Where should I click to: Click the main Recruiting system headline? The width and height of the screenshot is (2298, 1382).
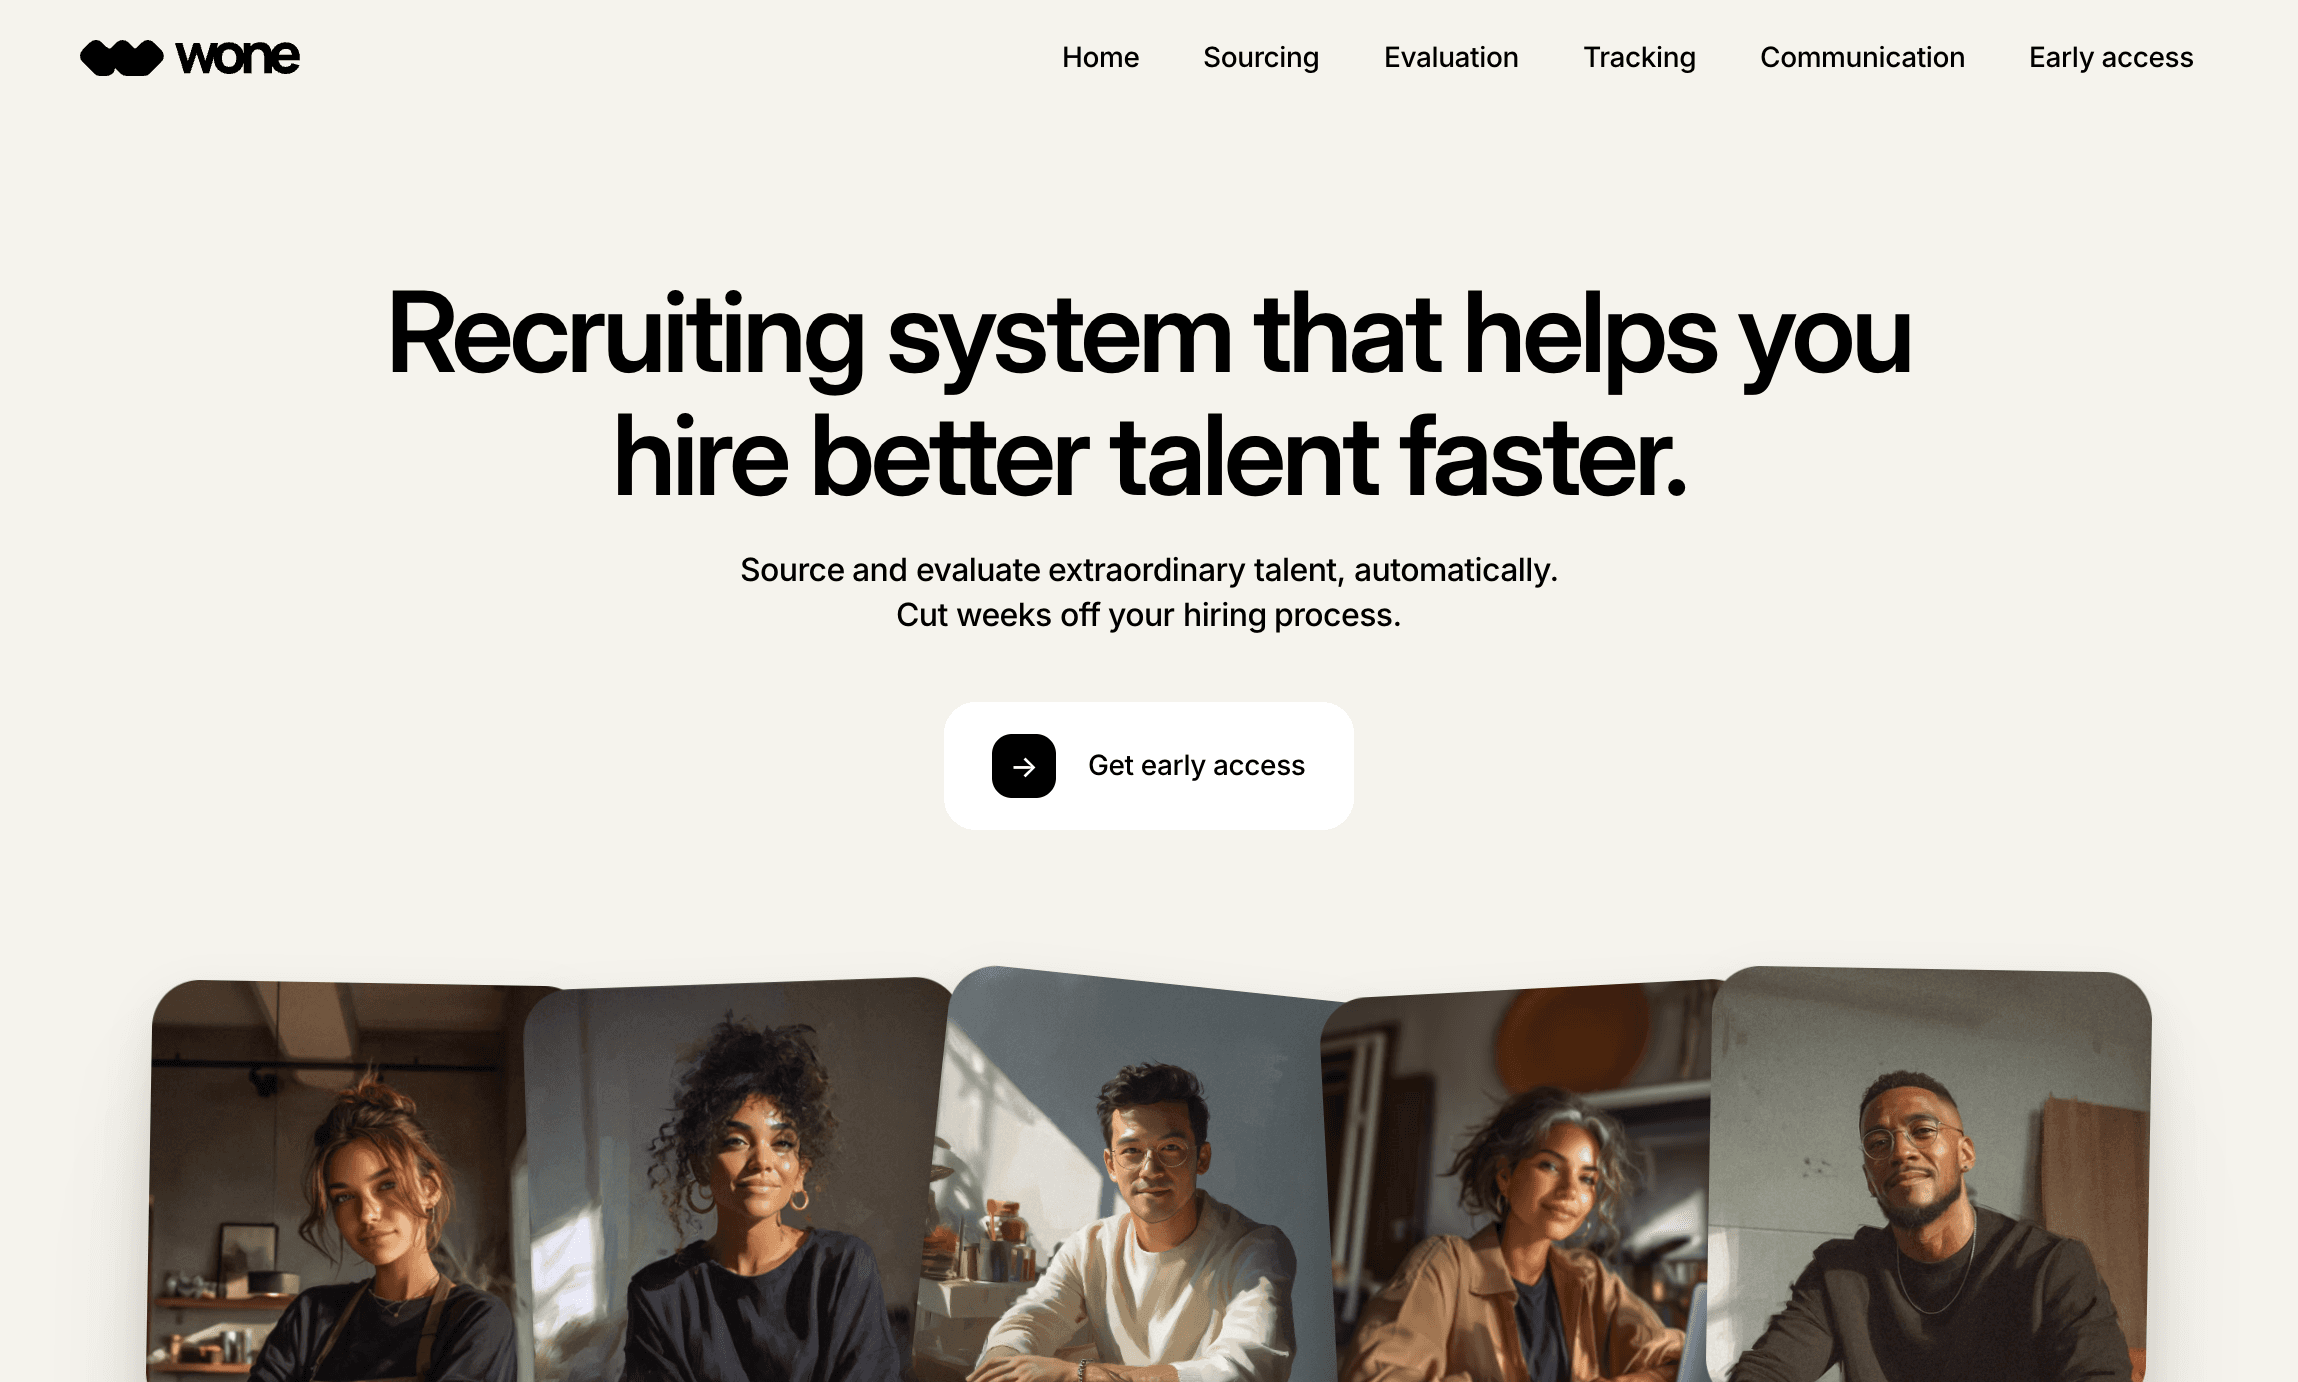[x=1148, y=394]
